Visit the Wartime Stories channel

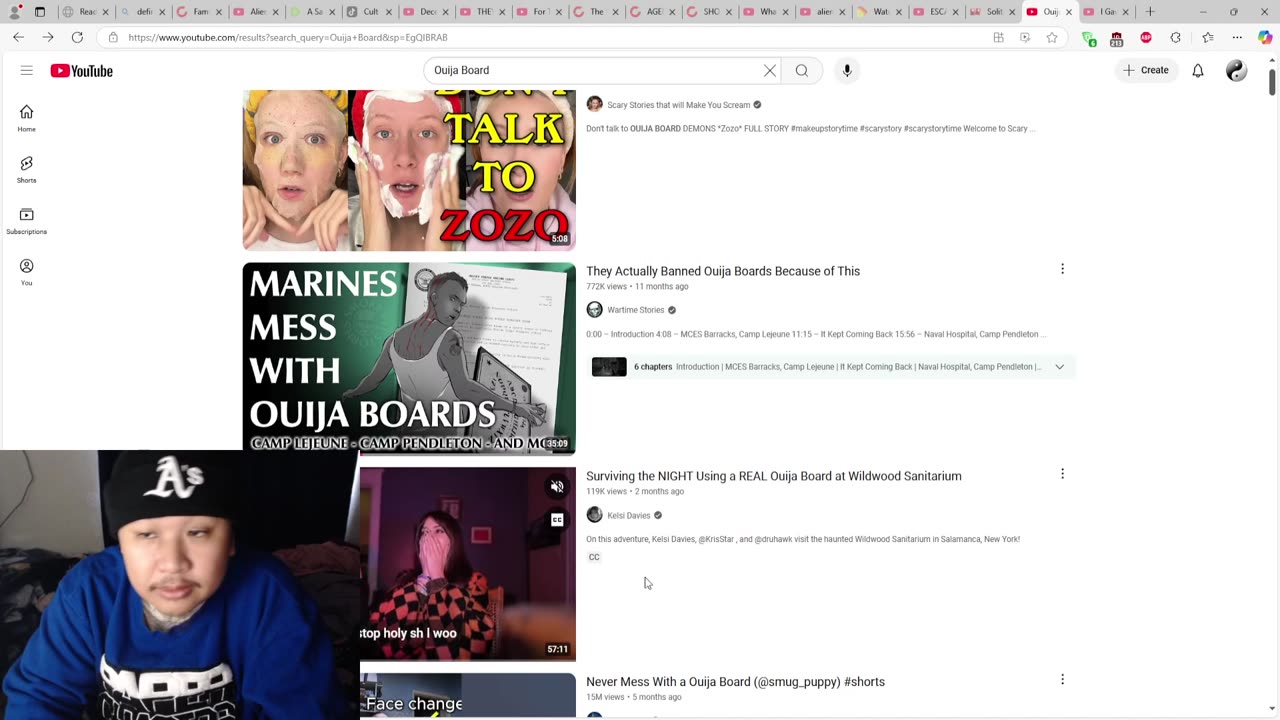pos(636,310)
